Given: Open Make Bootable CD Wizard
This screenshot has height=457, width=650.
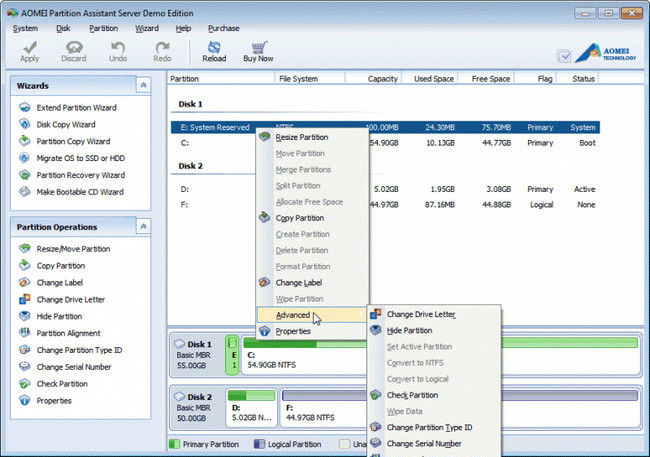Looking at the screenshot, I should pyautogui.click(x=80, y=191).
